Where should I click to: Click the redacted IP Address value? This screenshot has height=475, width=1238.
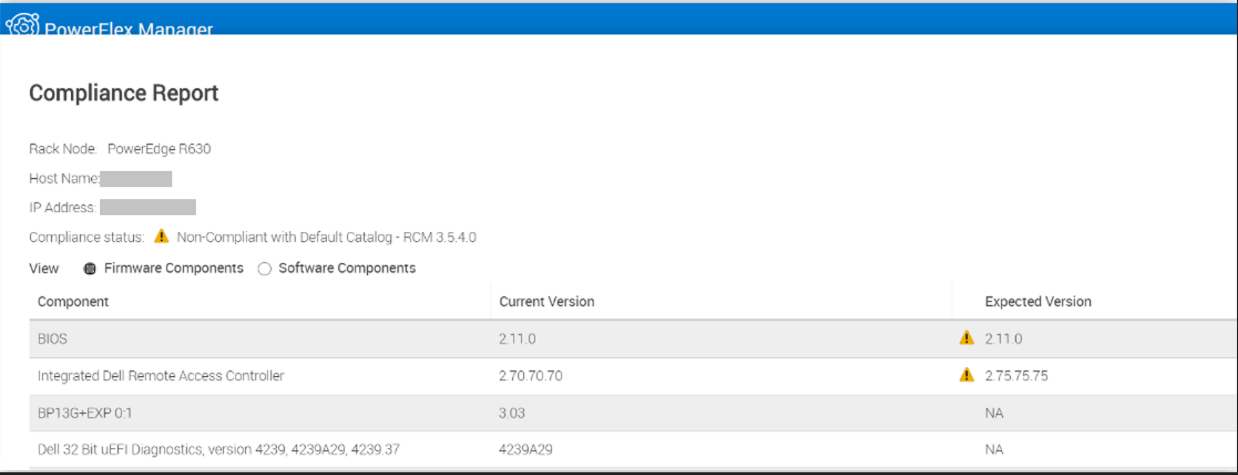(x=148, y=208)
